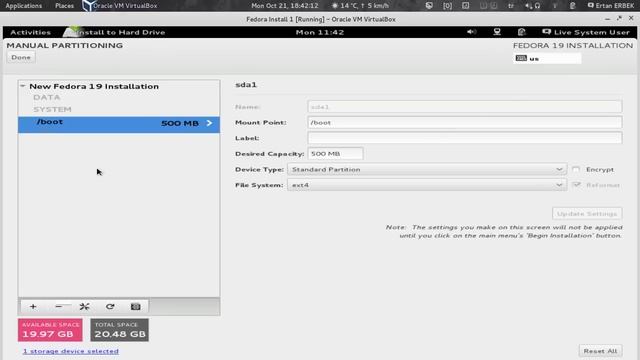Viewport: 640px width, 360px height.
Task: Click host clock 'Mon Oct 21, 18:42:12'
Action: [284, 6]
